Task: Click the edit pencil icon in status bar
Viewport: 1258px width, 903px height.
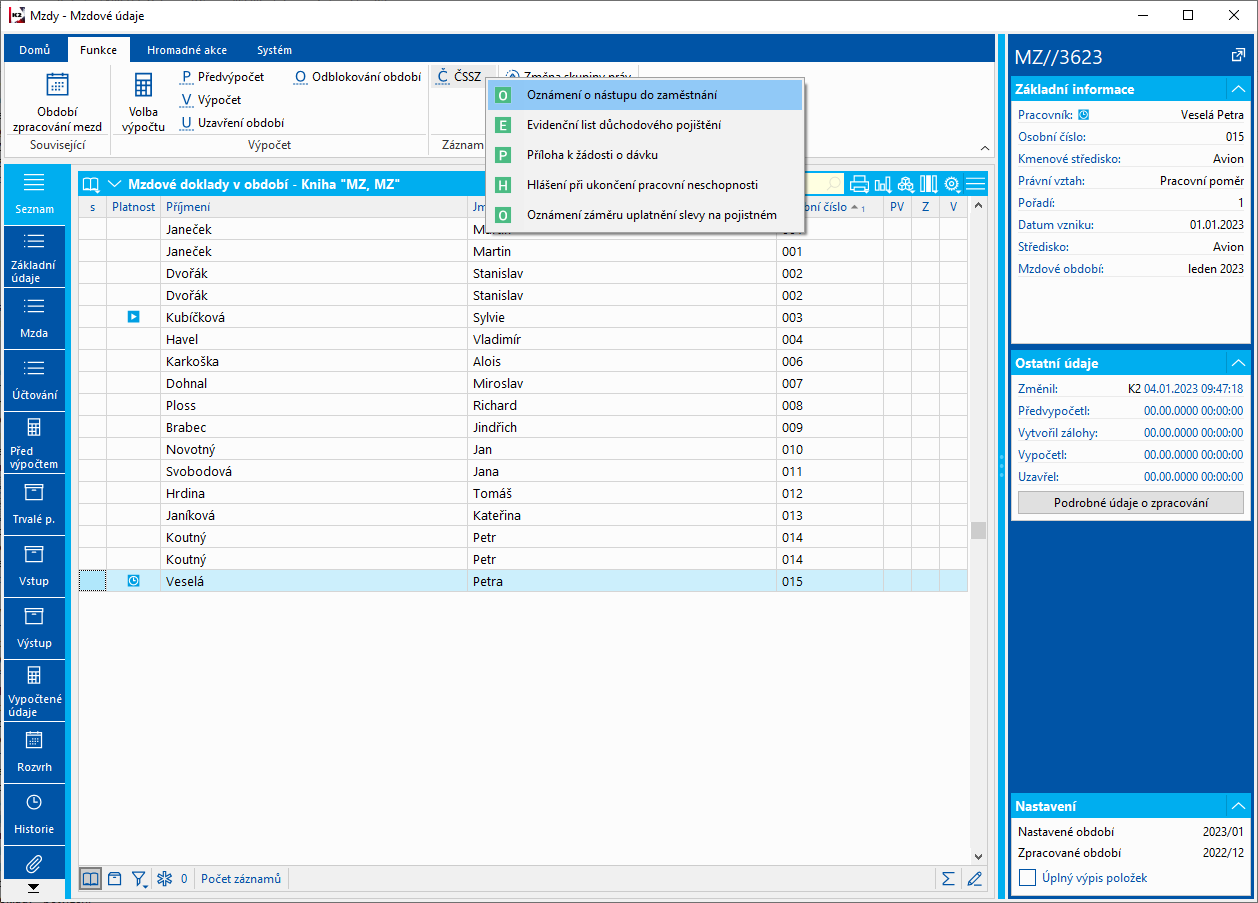Action: tap(975, 879)
